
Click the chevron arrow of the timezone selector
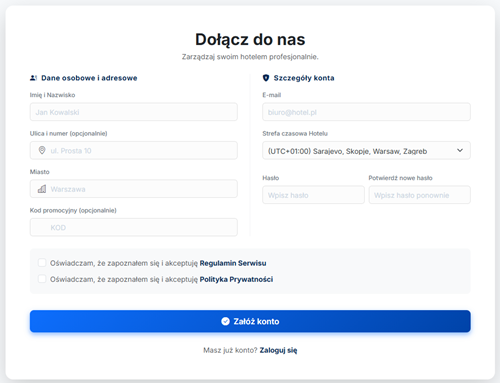click(460, 151)
